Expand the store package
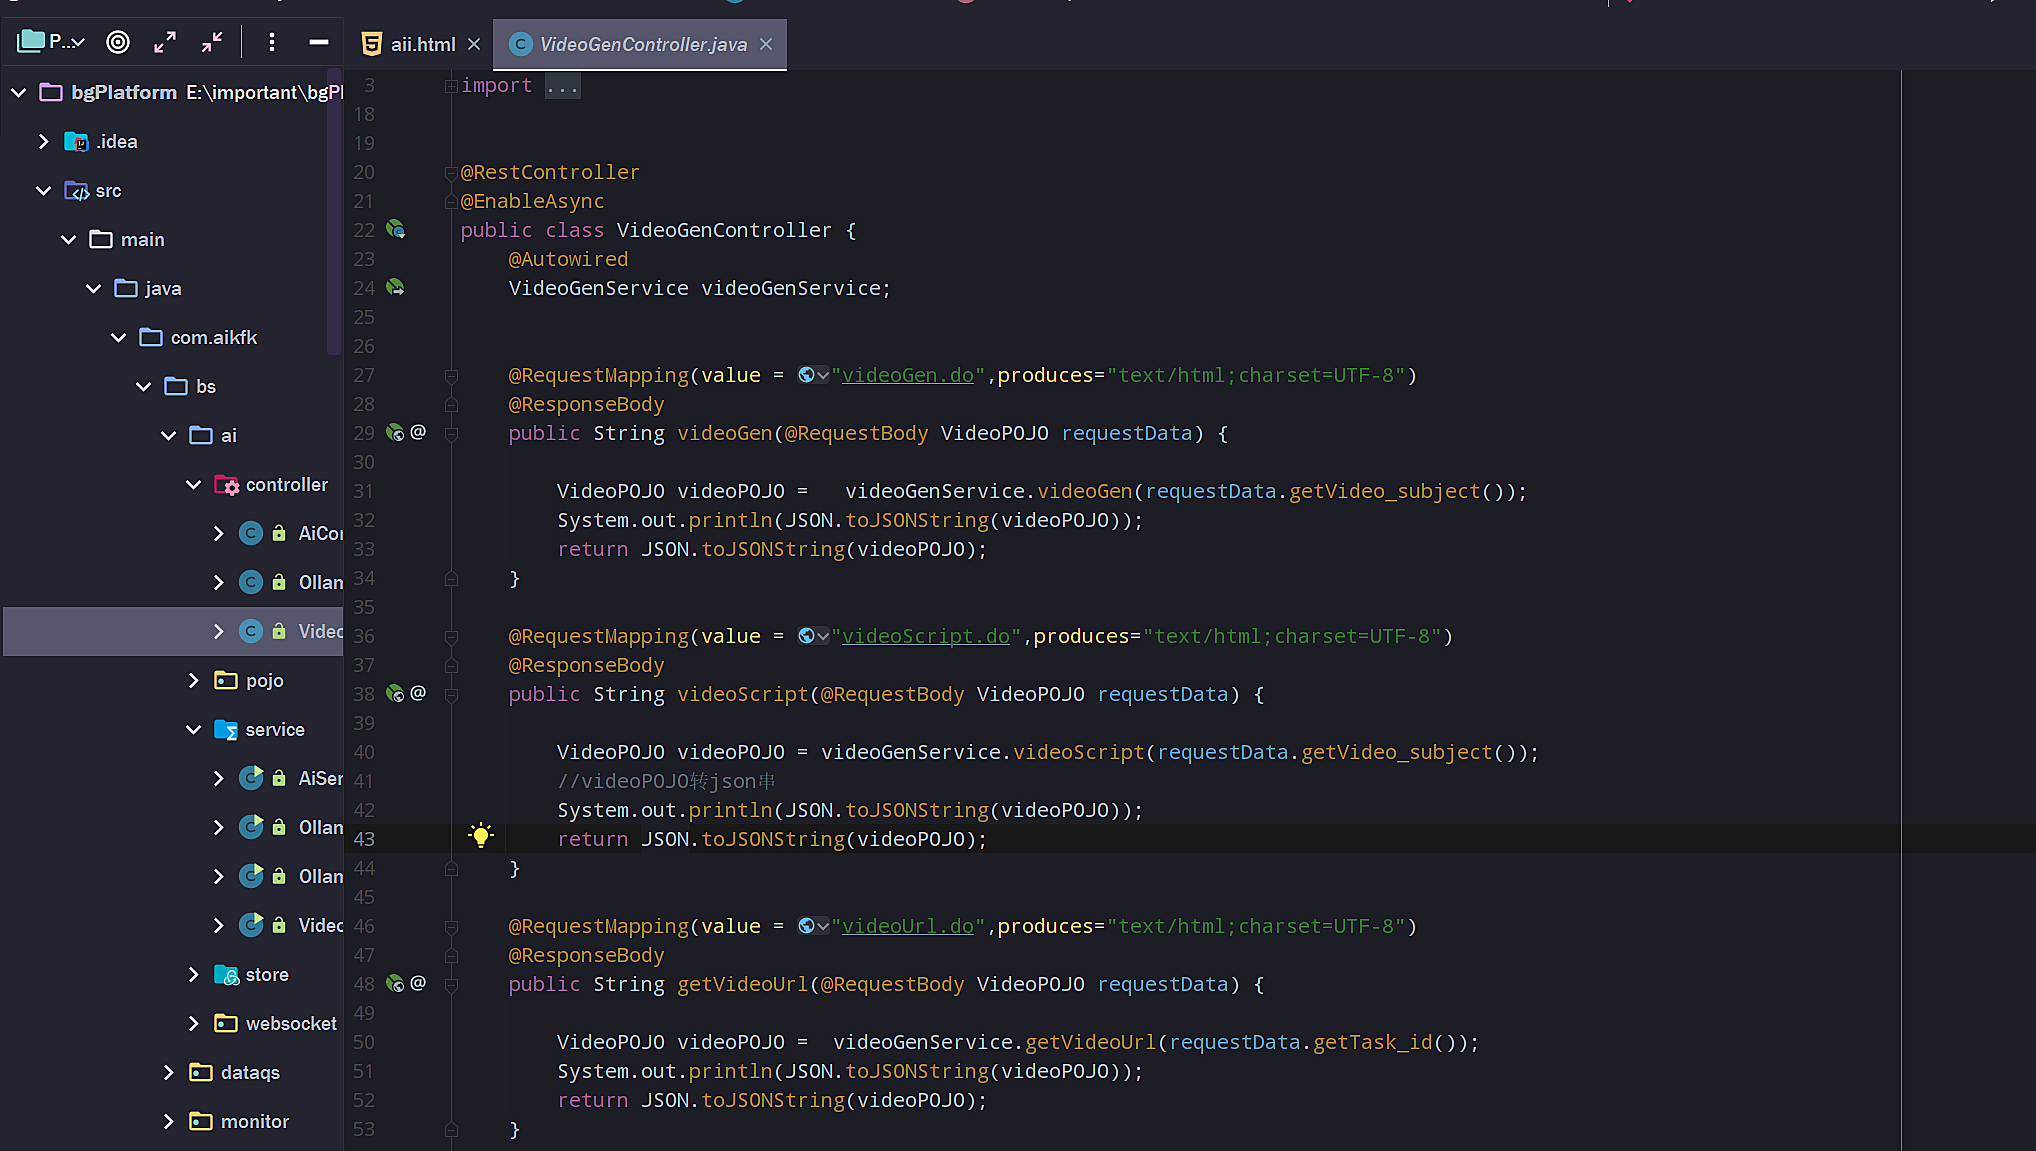Viewport: 2036px width, 1151px height. point(193,974)
